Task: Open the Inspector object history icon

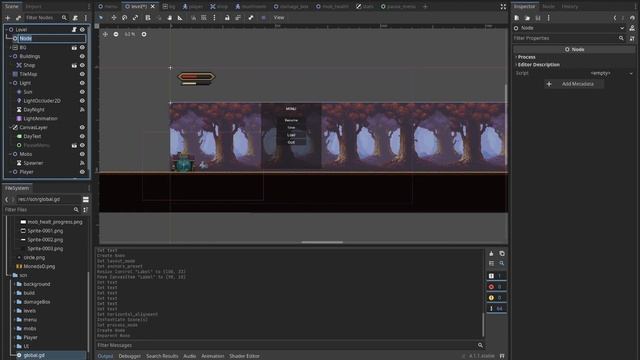Action: pos(632,18)
